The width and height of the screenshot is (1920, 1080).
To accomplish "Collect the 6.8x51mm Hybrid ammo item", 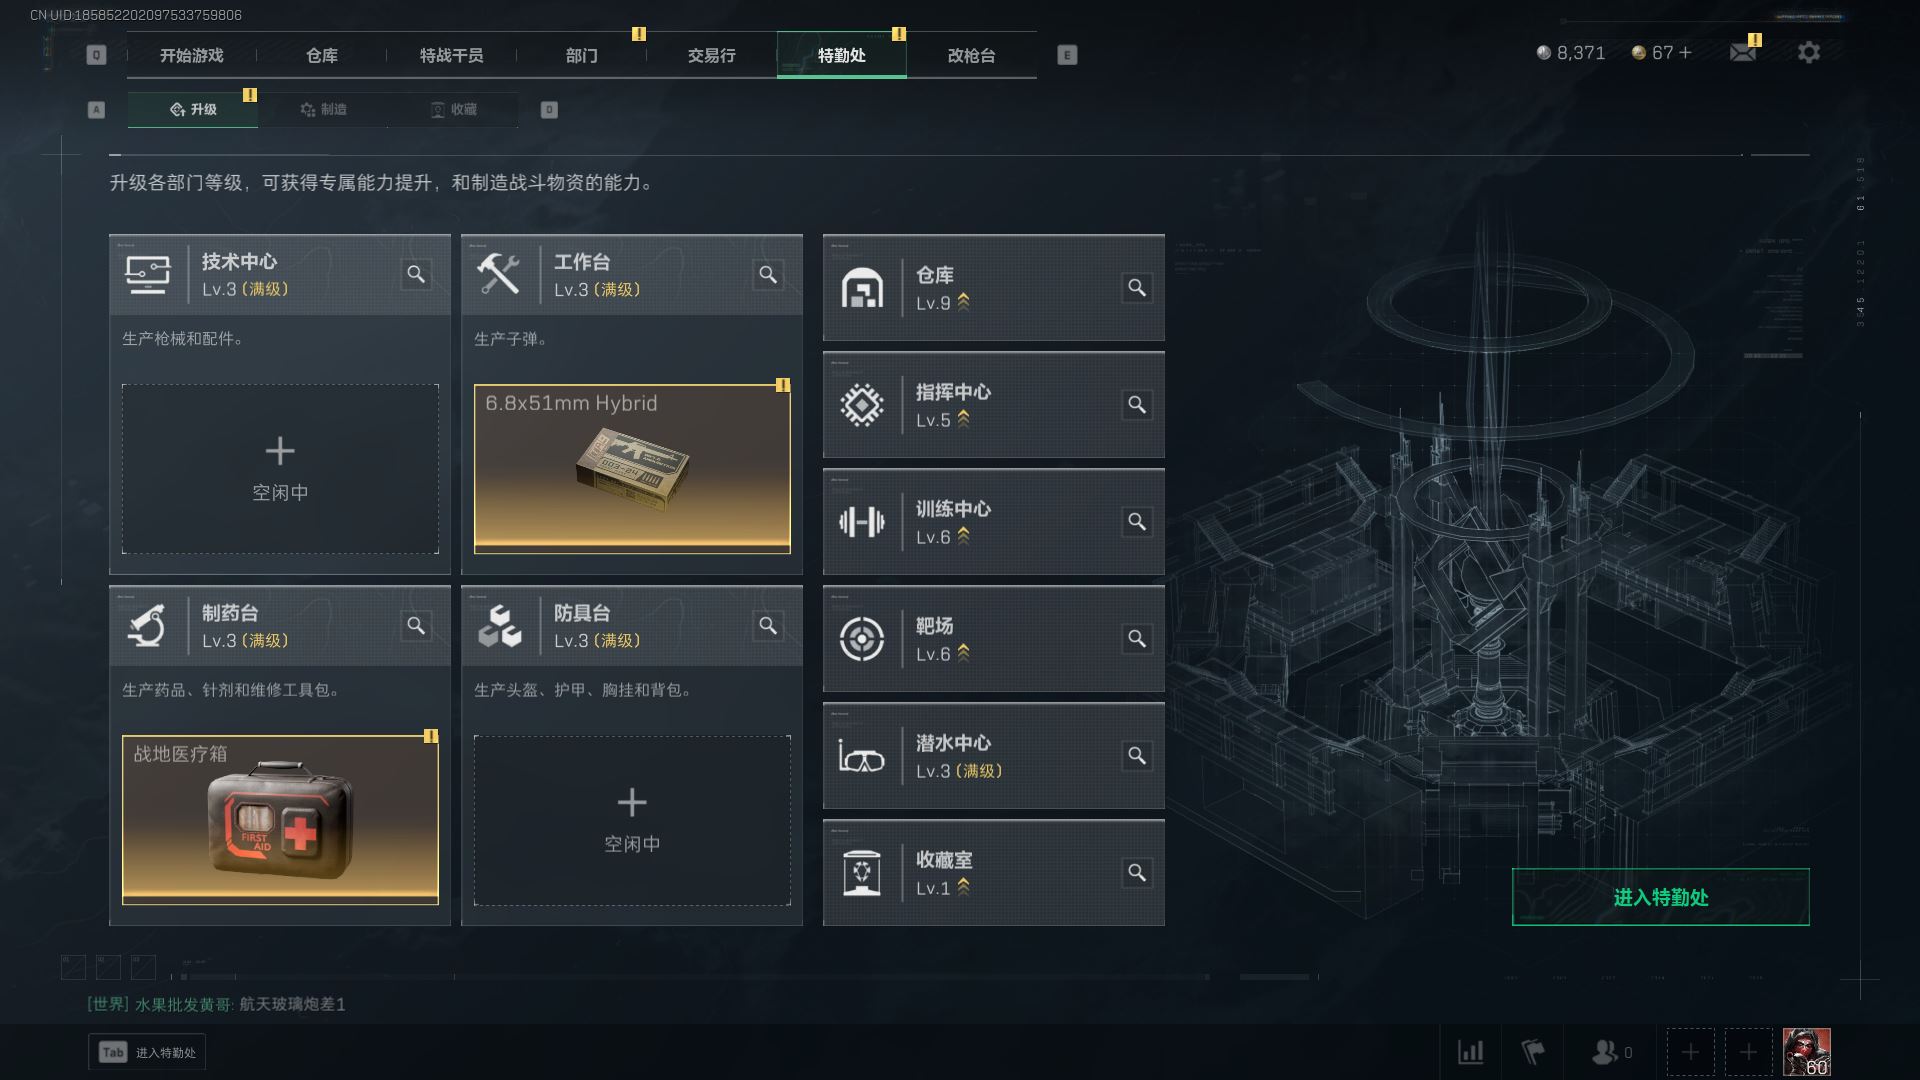I will point(632,469).
